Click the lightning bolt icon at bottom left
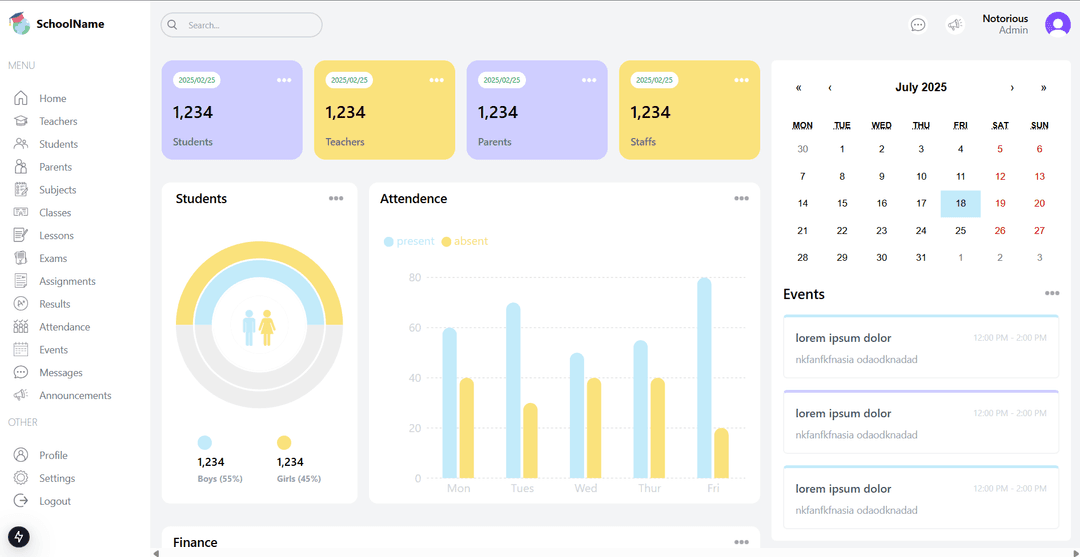1080x557 pixels. click(x=19, y=537)
